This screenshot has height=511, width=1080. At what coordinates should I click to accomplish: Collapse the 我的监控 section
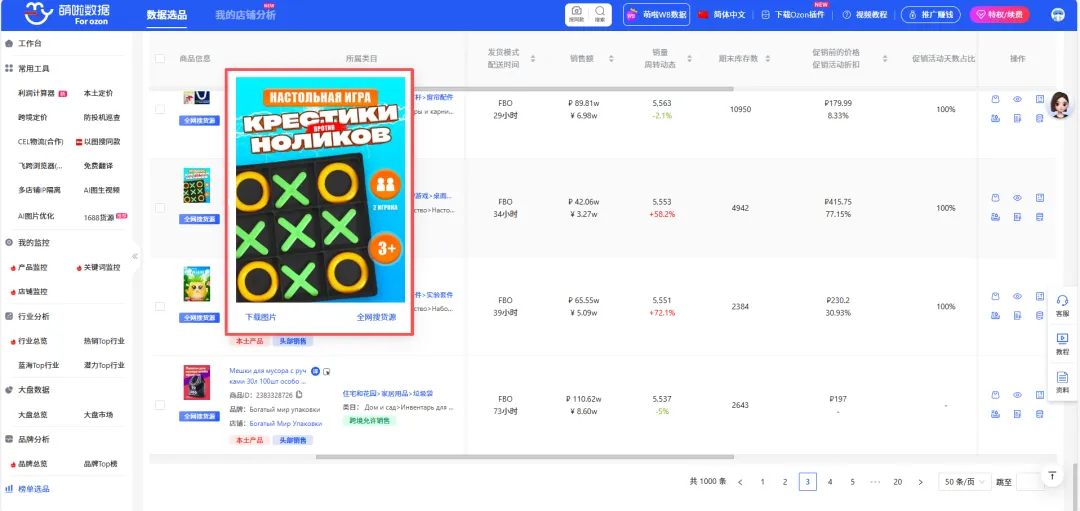coord(34,242)
